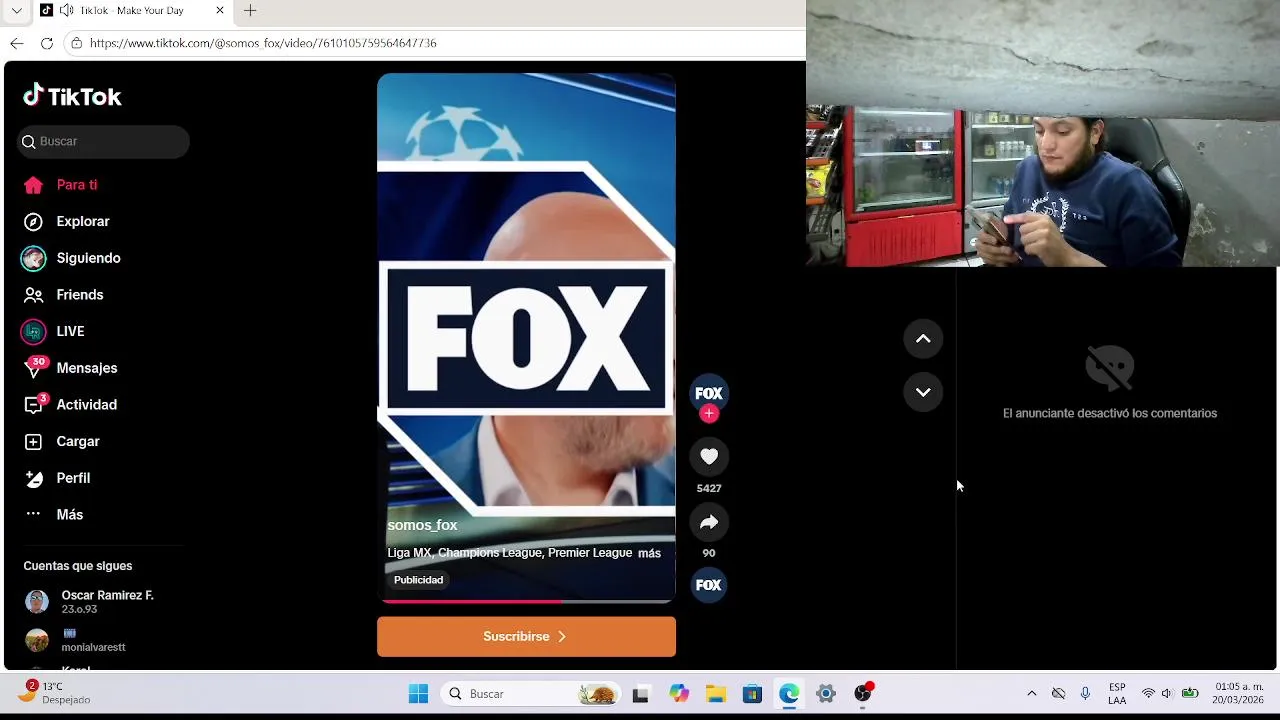Viewport: 1280px width, 720px height.
Task: Open the ESP LAA language switcher
Action: (1117, 694)
